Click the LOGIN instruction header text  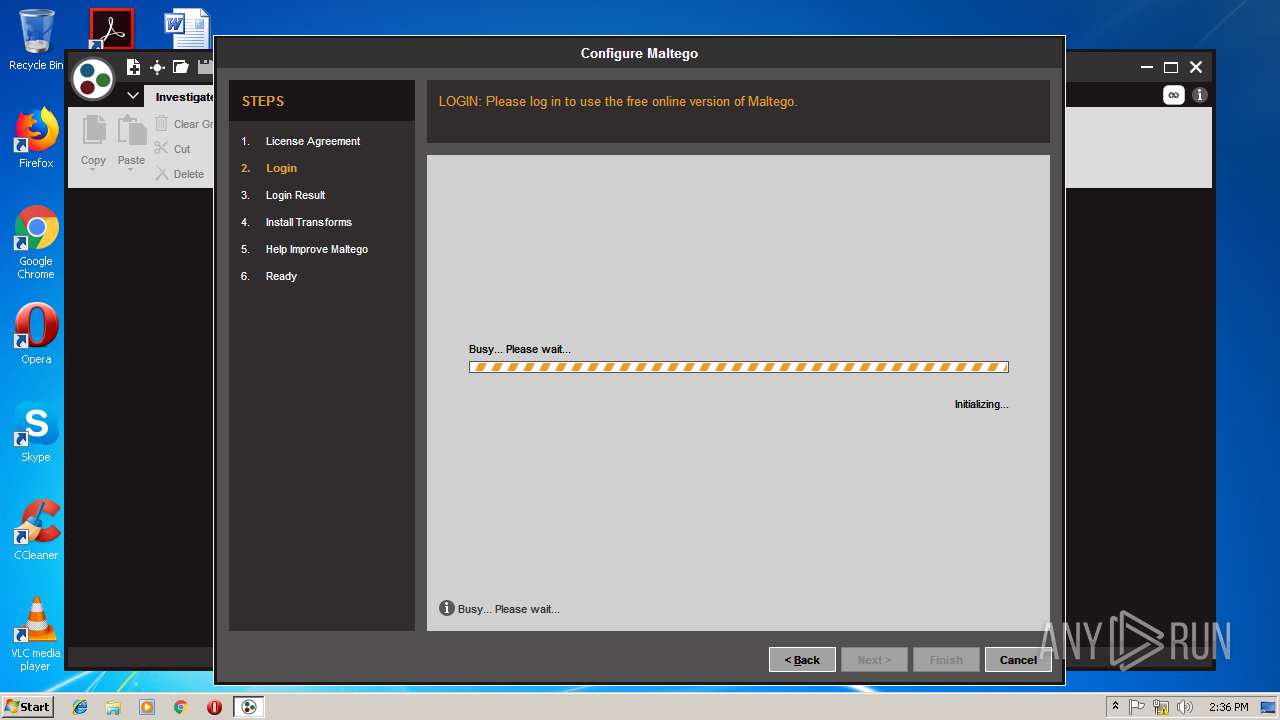[x=617, y=101]
